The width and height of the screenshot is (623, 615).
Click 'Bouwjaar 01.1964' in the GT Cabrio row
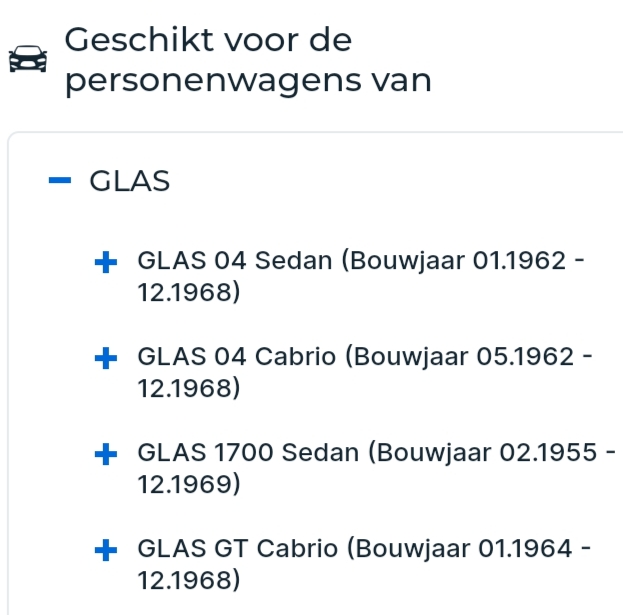(x=459, y=548)
